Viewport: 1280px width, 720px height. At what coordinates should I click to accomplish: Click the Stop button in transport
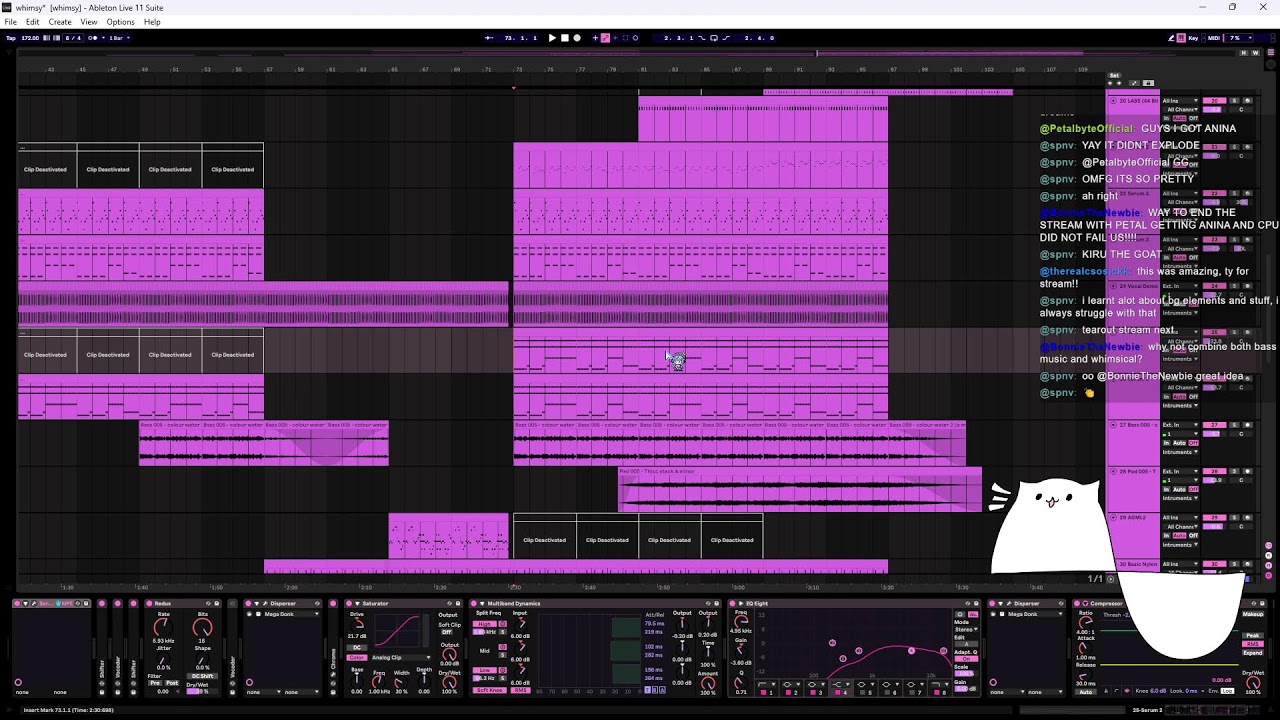(565, 38)
